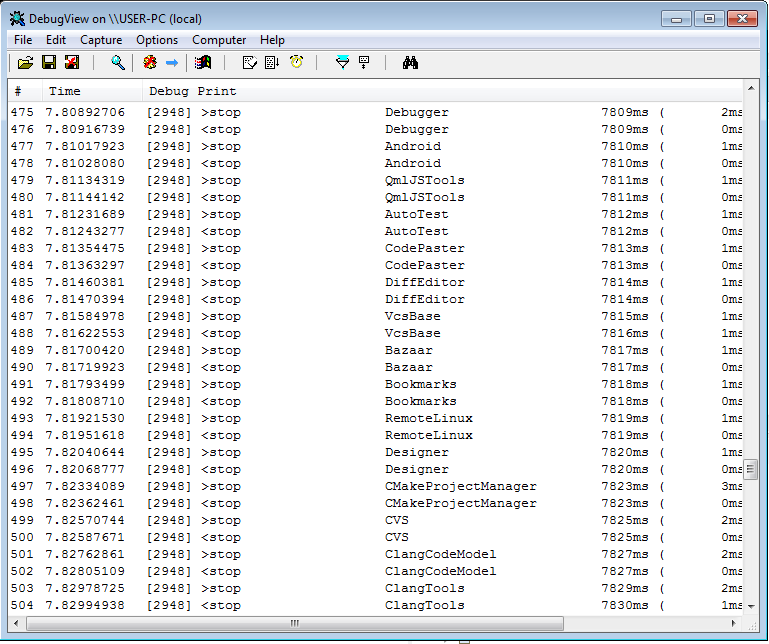Click the Windows flag capture icon
The width and height of the screenshot is (769, 644).
(204, 63)
